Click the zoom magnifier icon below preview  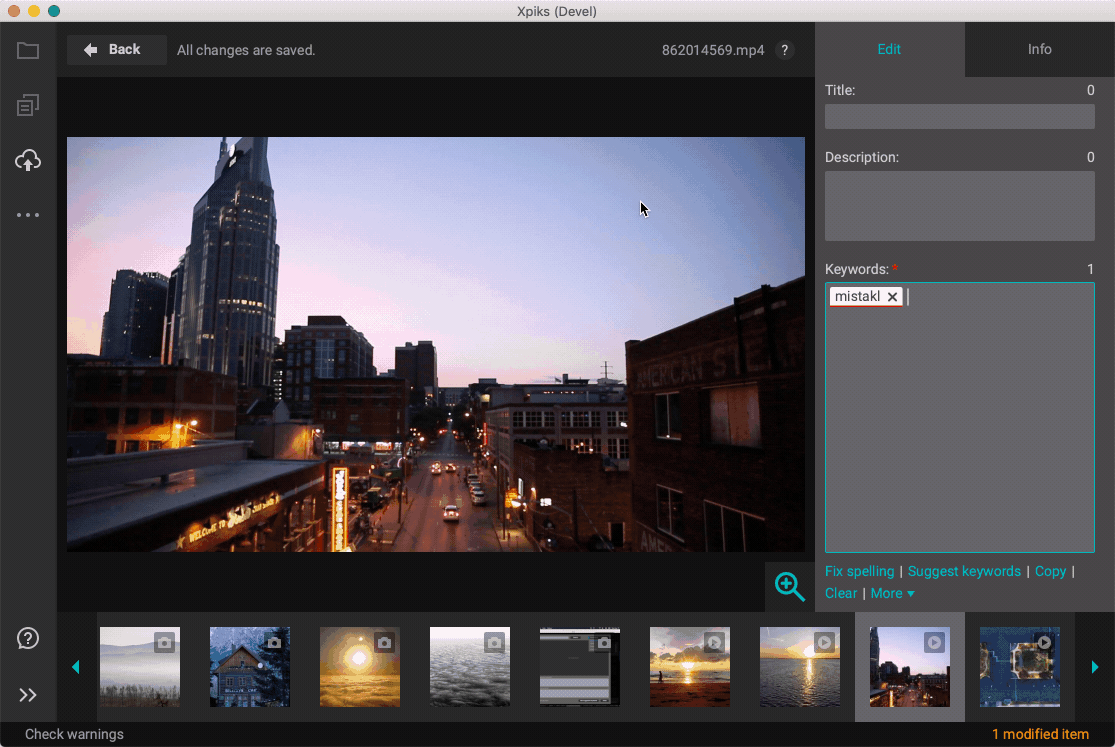tap(789, 587)
